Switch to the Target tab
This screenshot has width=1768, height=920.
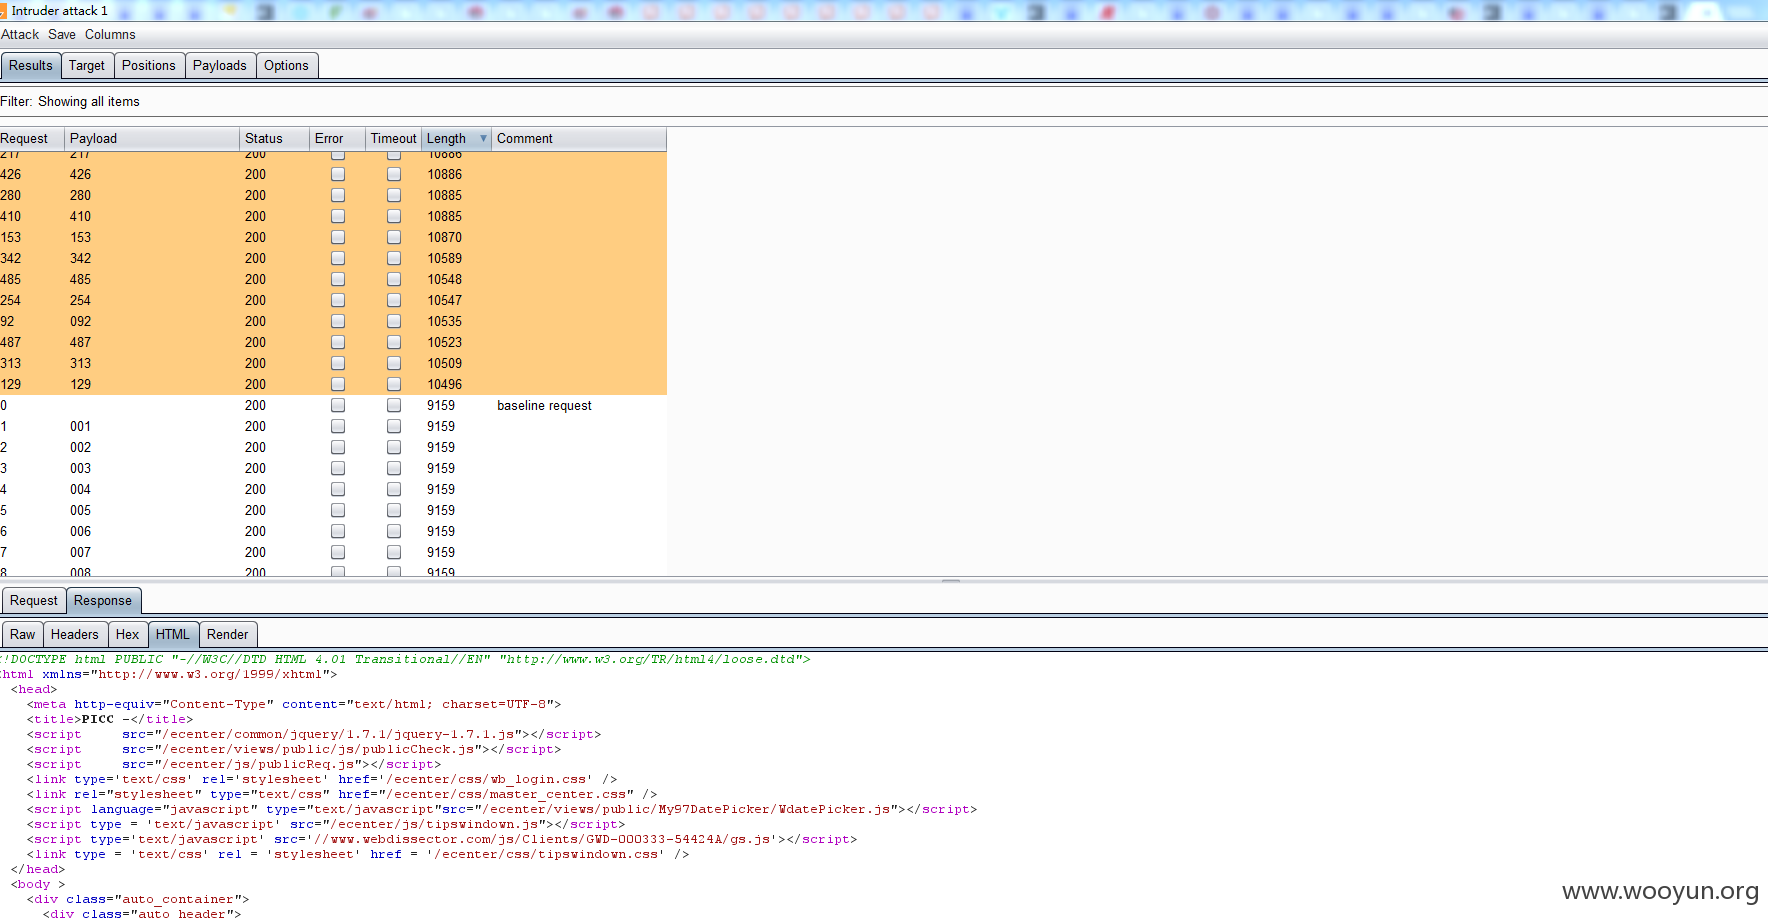pyautogui.click(x=87, y=66)
